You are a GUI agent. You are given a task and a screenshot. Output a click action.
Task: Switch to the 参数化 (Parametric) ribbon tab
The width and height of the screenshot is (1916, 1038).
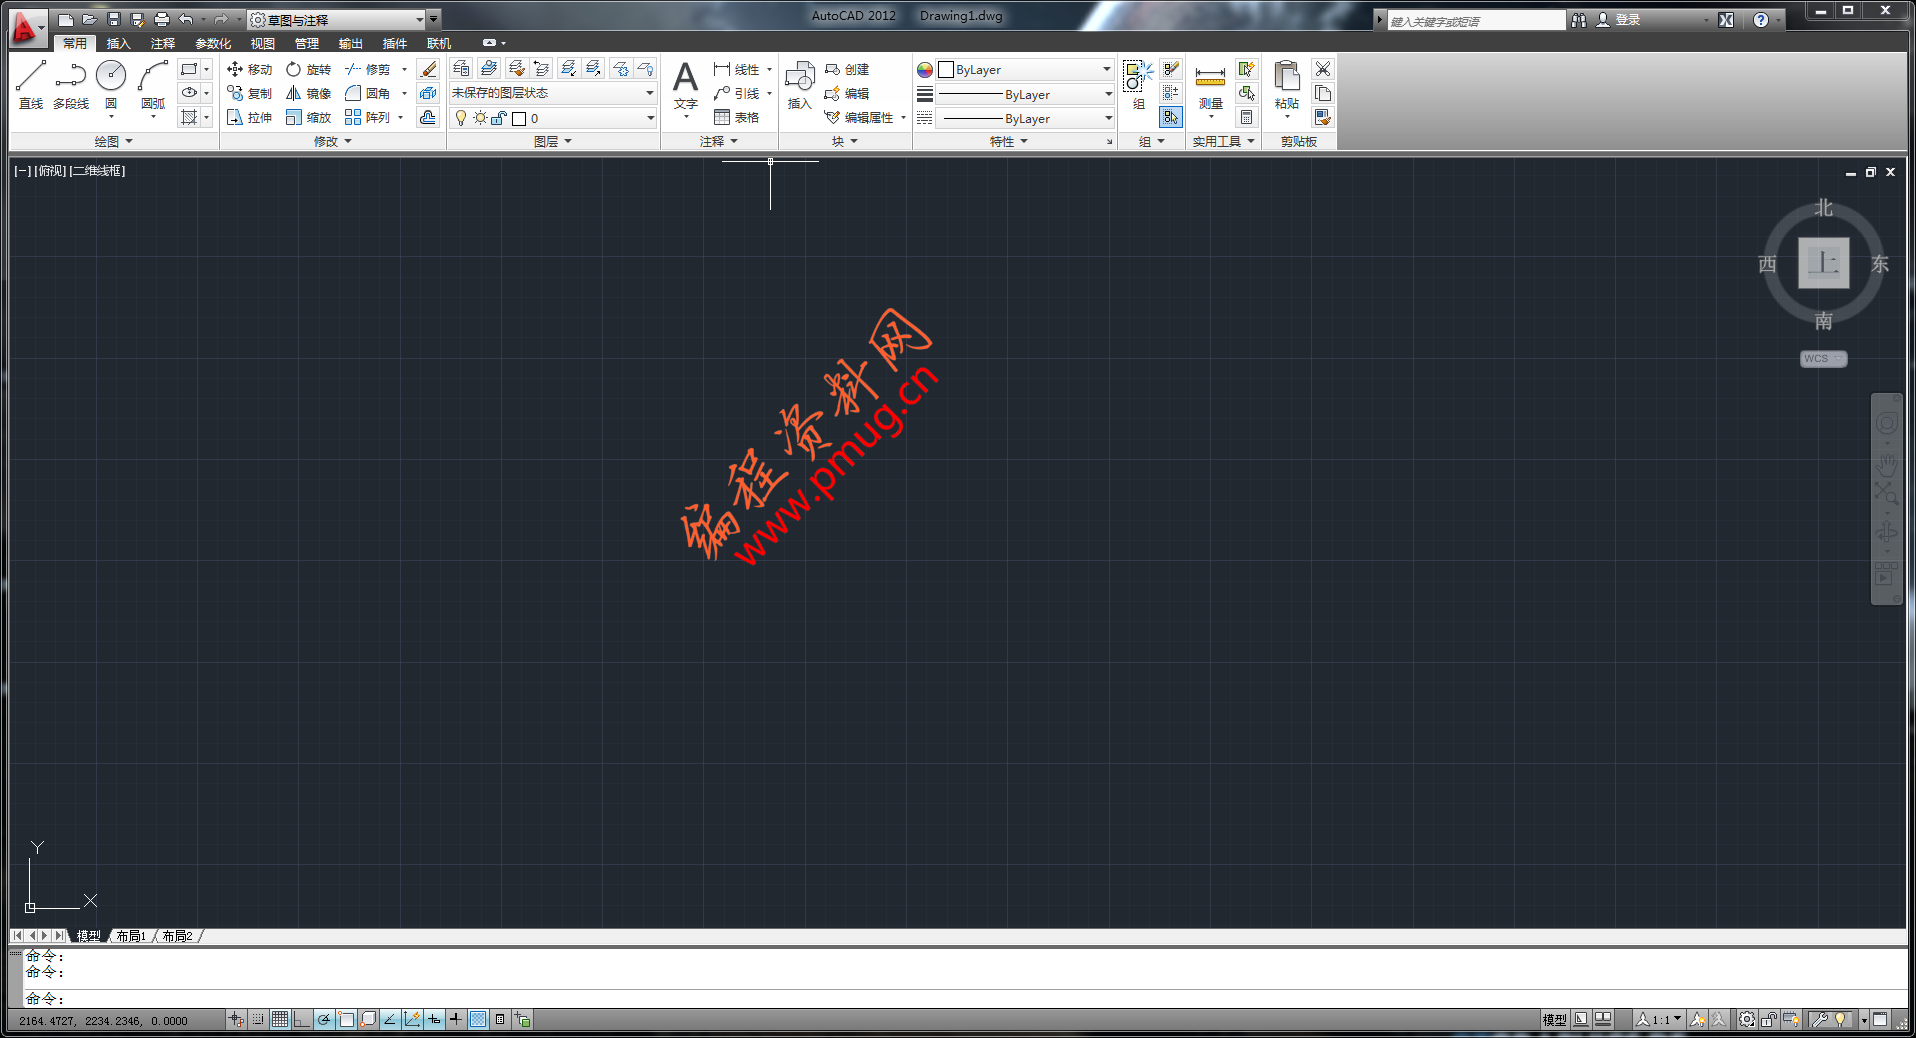click(x=213, y=43)
